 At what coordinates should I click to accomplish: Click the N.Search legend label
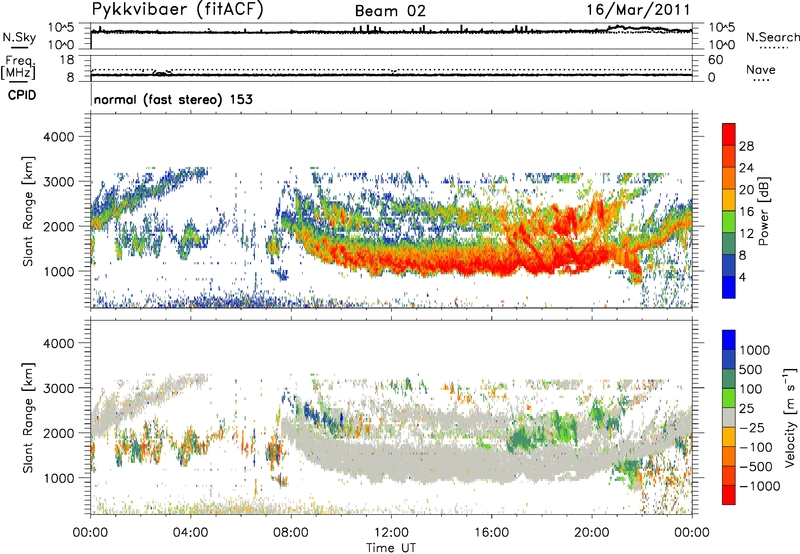coord(772,37)
